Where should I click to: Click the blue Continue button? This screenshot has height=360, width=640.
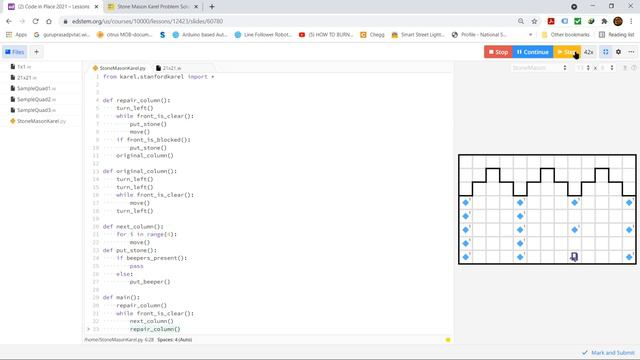[533, 52]
